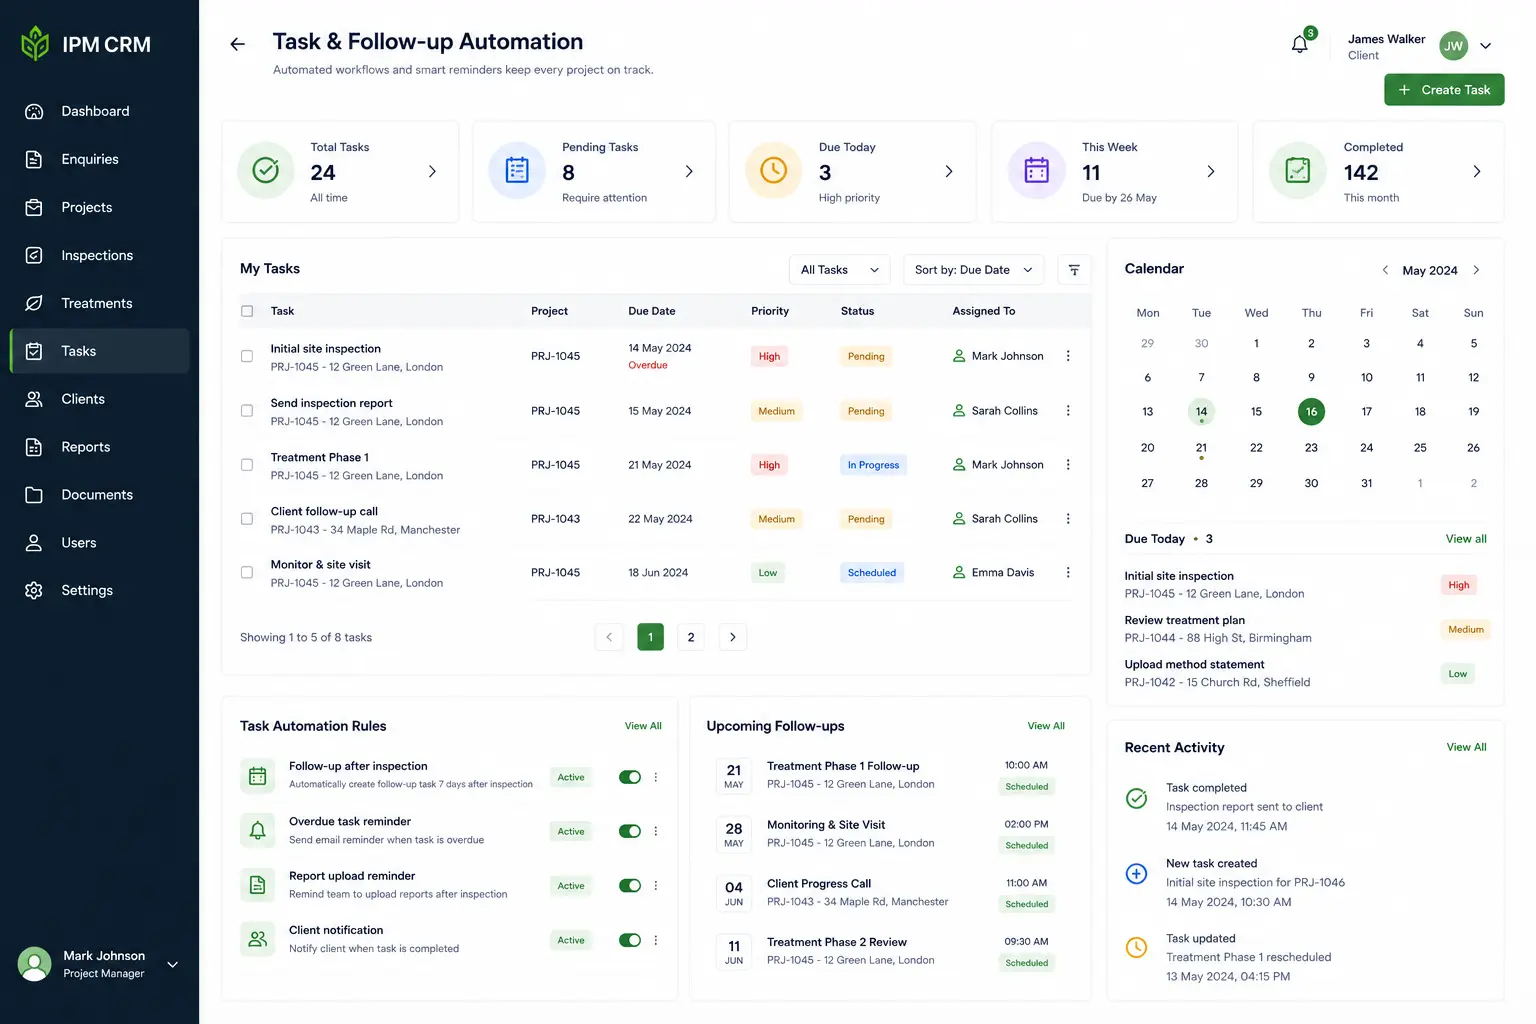View all task automation rules
This screenshot has height=1024, width=1536.
[x=643, y=726]
